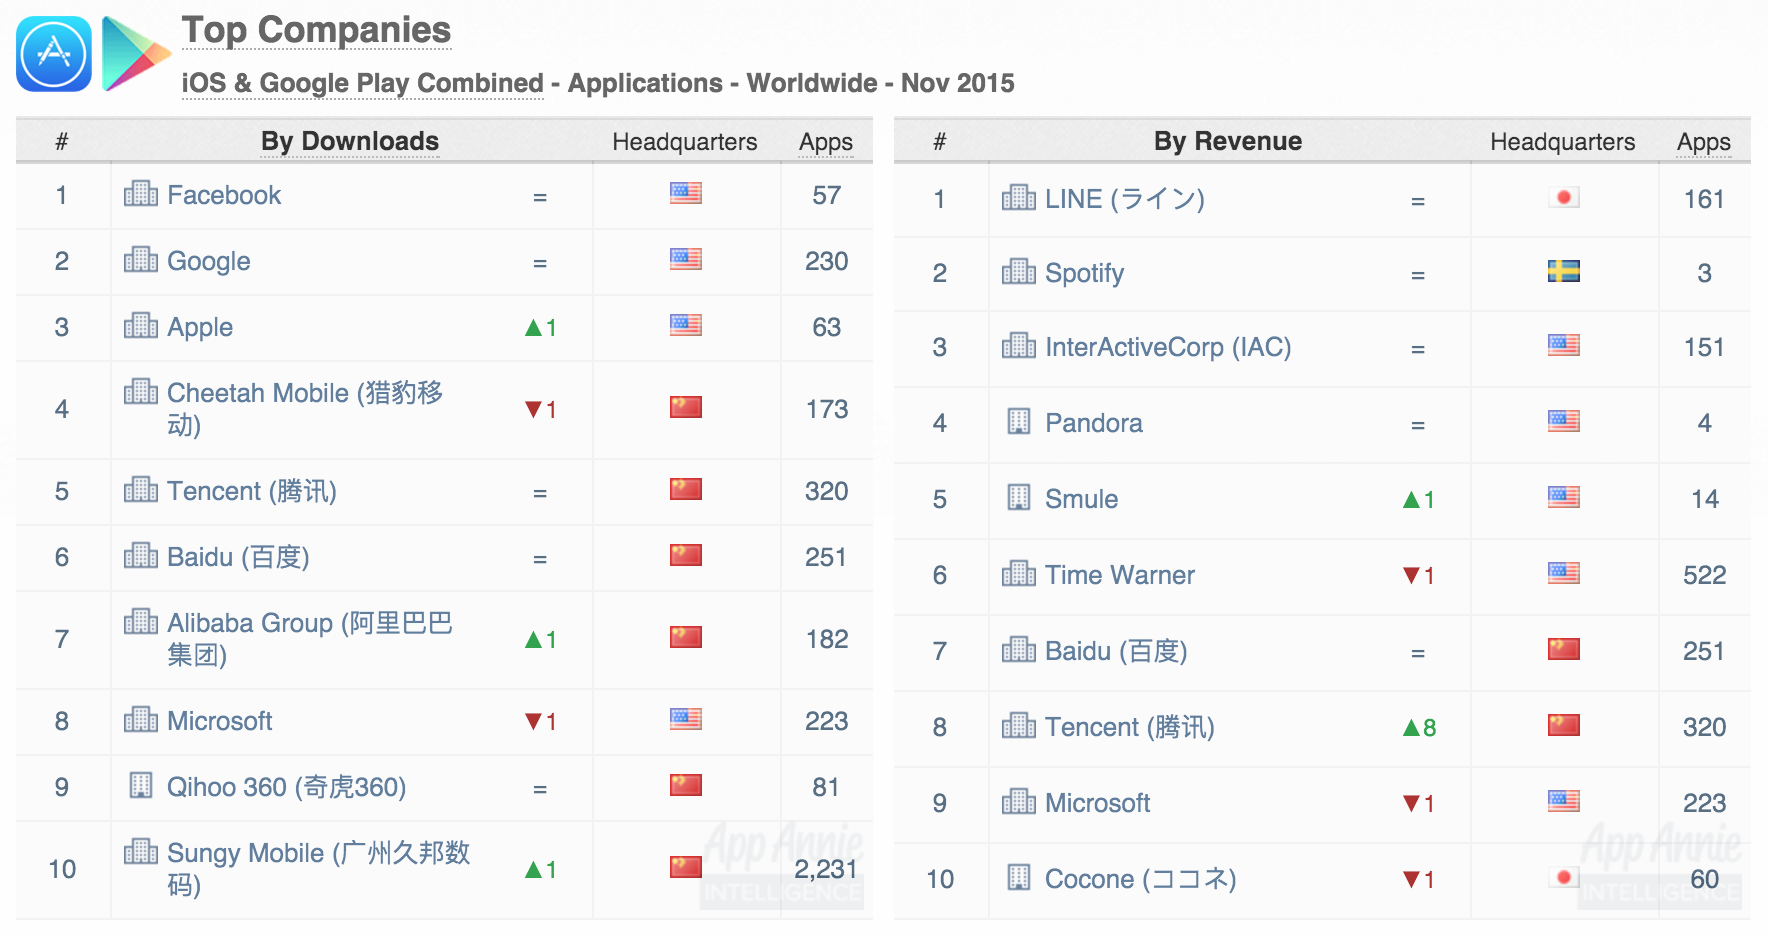The image size is (1768, 936).
Task: Click the Japan flag in Cocone row
Action: (x=1564, y=877)
